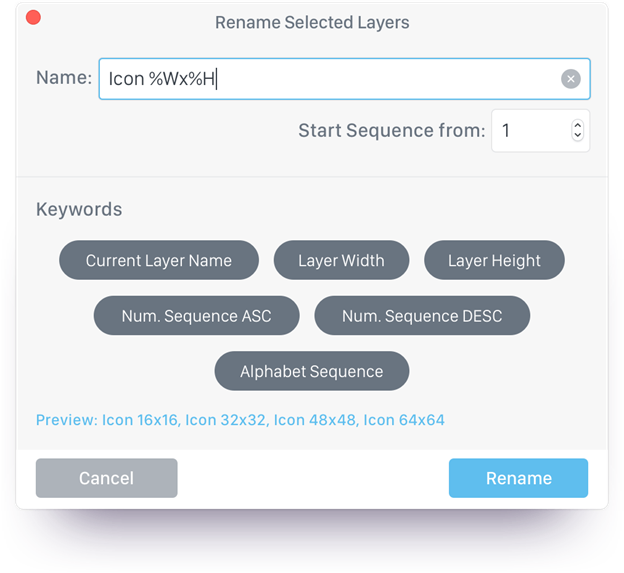The height and width of the screenshot is (573, 624).
Task: Click the stepper down arrow
Action: (577, 136)
